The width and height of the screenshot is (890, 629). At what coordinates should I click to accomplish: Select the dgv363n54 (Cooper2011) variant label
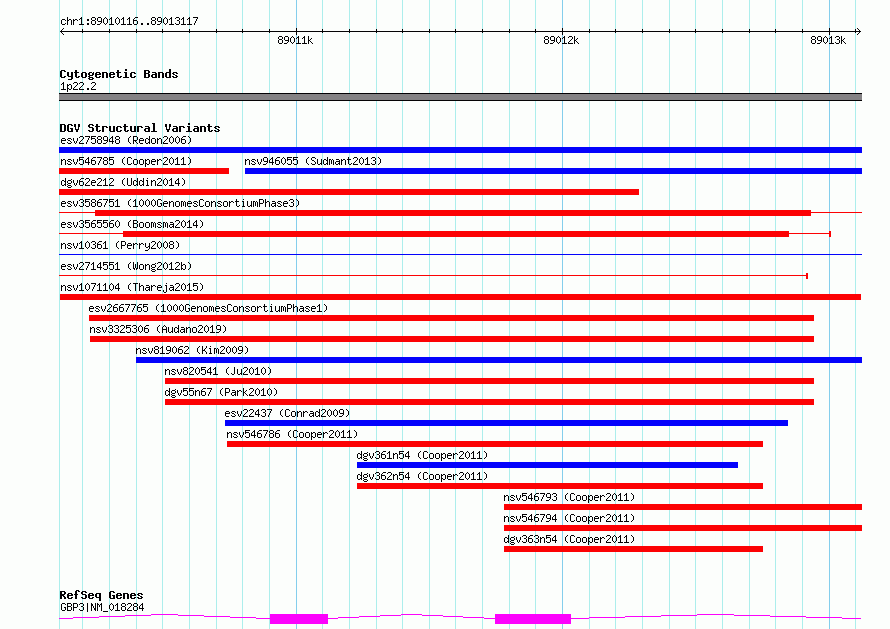tap(569, 539)
